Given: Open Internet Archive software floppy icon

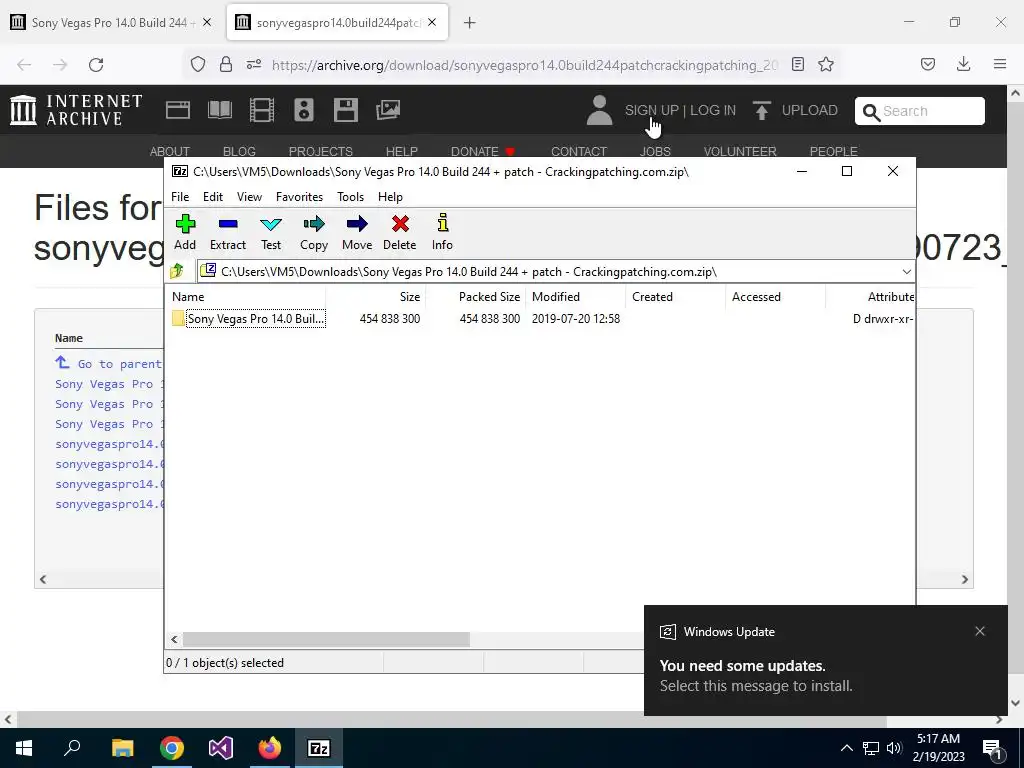Looking at the screenshot, I should click(x=345, y=110).
